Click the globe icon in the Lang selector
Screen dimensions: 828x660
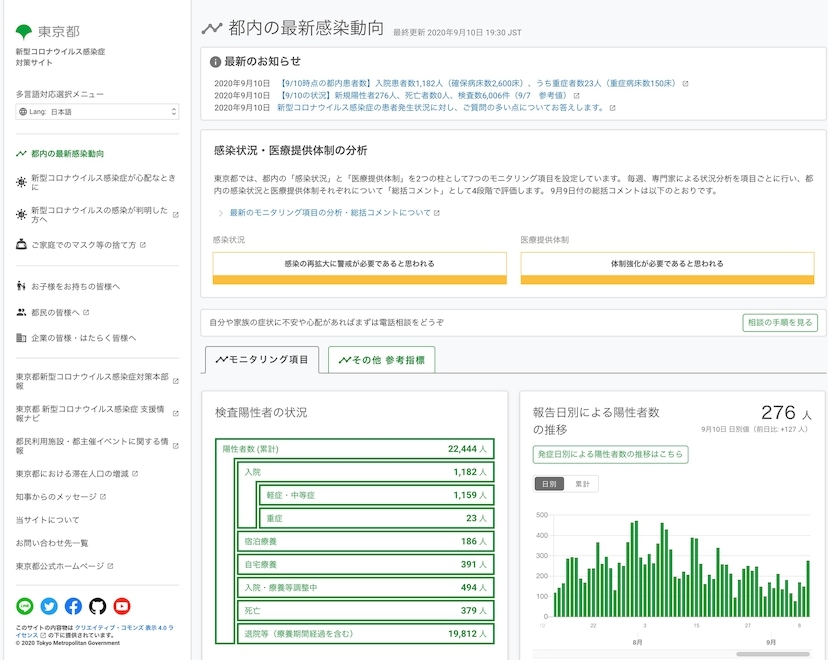[23, 111]
